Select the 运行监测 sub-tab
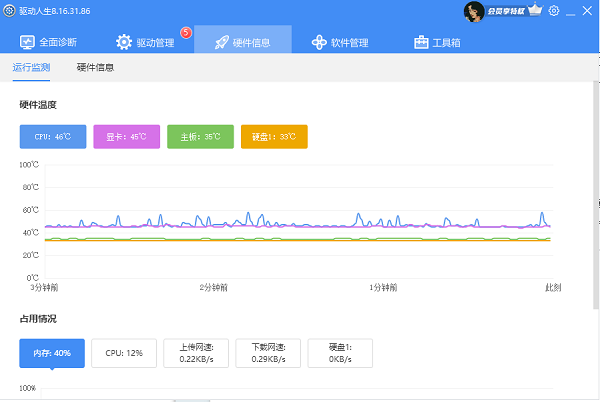 tap(30, 68)
